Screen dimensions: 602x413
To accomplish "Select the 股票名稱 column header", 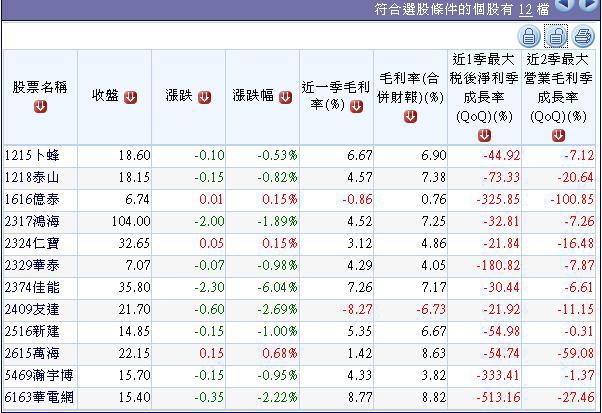I will coord(40,97).
